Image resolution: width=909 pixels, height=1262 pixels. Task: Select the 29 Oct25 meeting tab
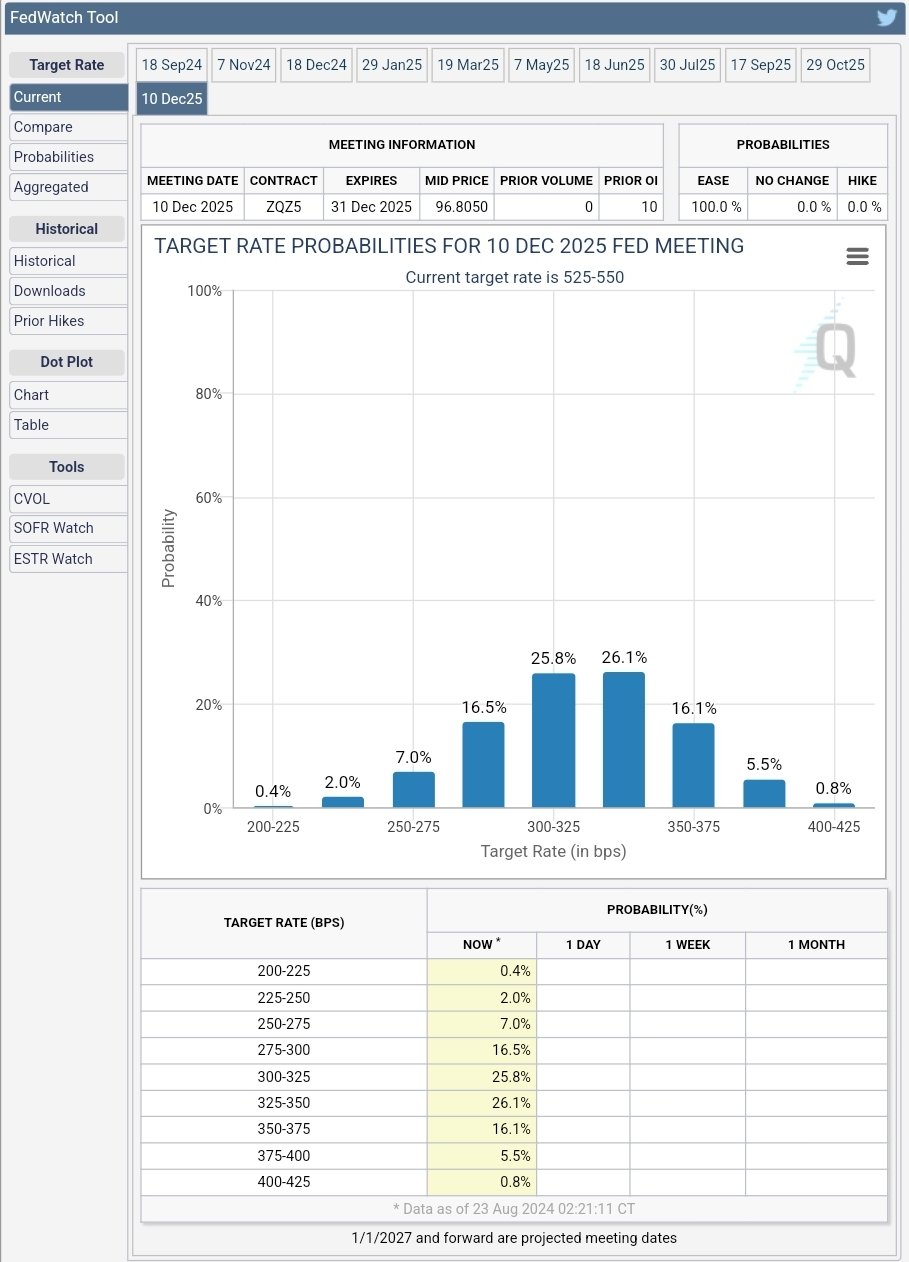click(835, 65)
